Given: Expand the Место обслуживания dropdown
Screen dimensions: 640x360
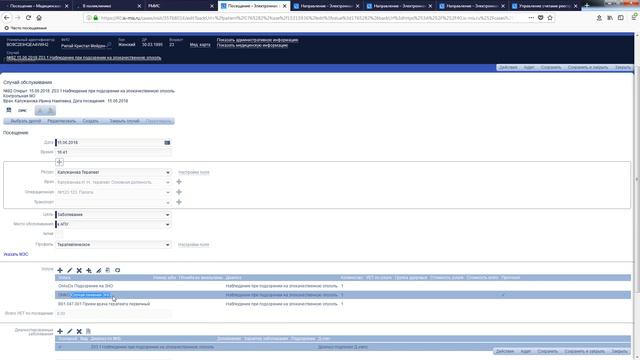Looking at the screenshot, I should tap(167, 224).
